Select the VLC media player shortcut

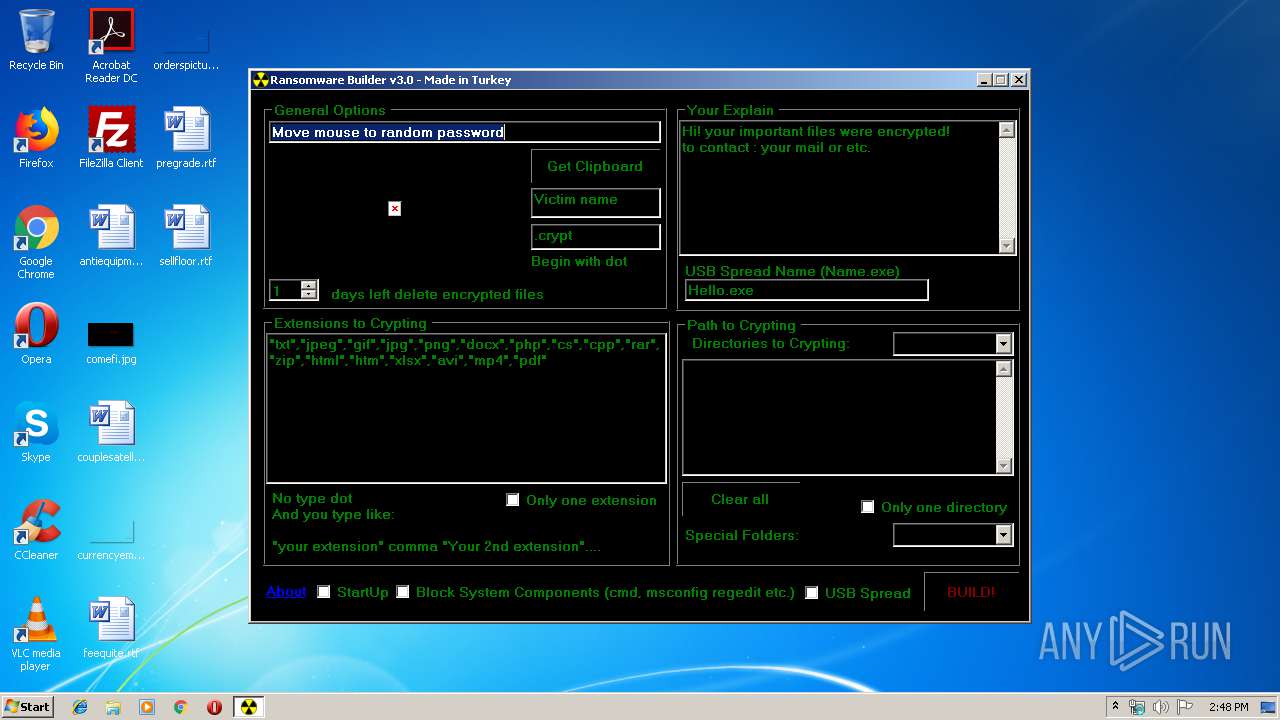click(36, 634)
